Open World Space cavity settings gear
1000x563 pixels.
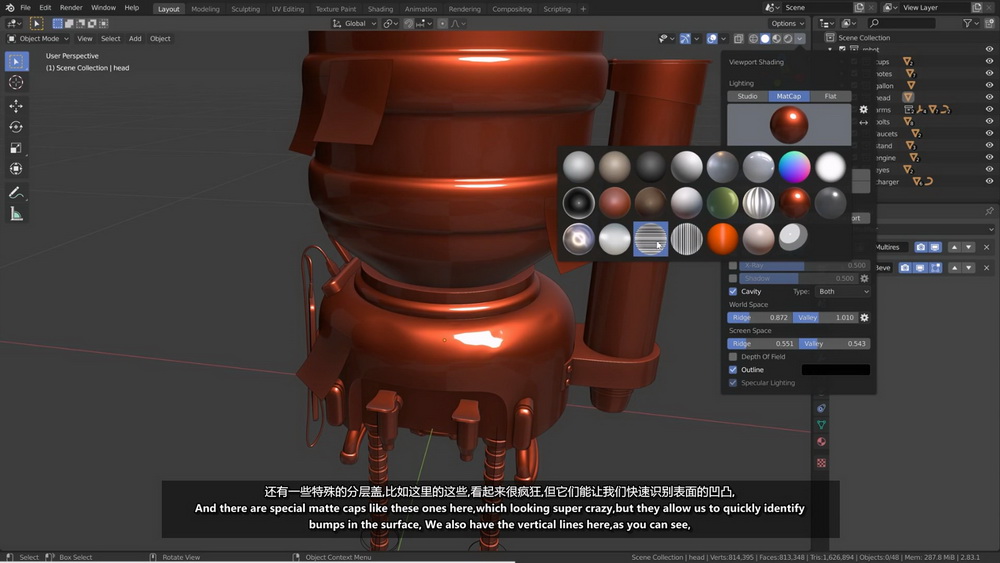864,318
